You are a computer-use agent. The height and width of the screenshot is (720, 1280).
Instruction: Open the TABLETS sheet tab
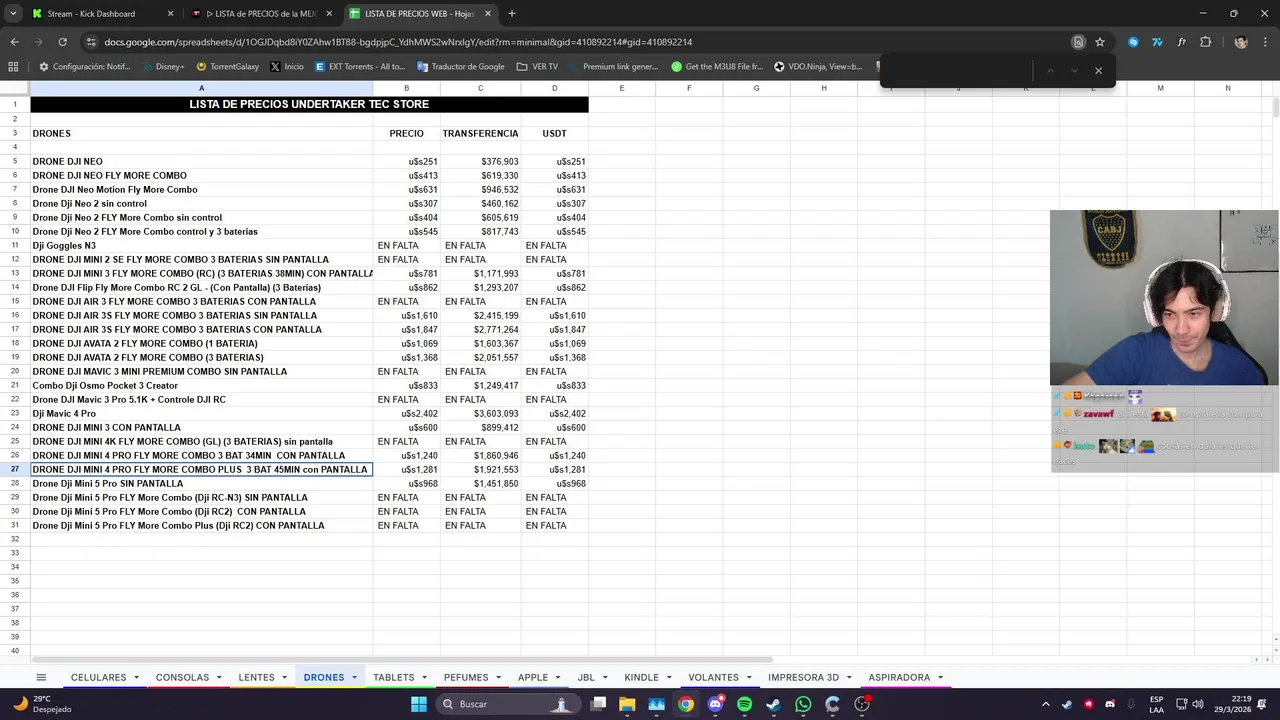click(x=393, y=677)
